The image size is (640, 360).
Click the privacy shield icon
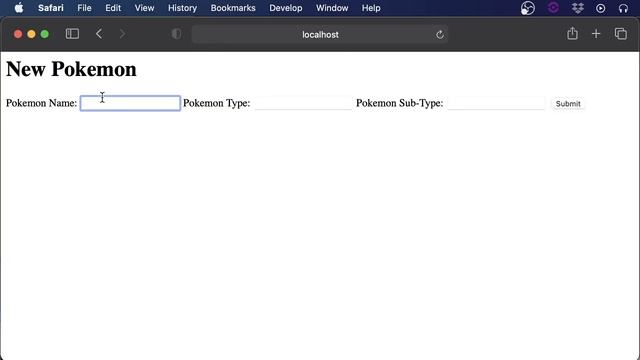[176, 34]
